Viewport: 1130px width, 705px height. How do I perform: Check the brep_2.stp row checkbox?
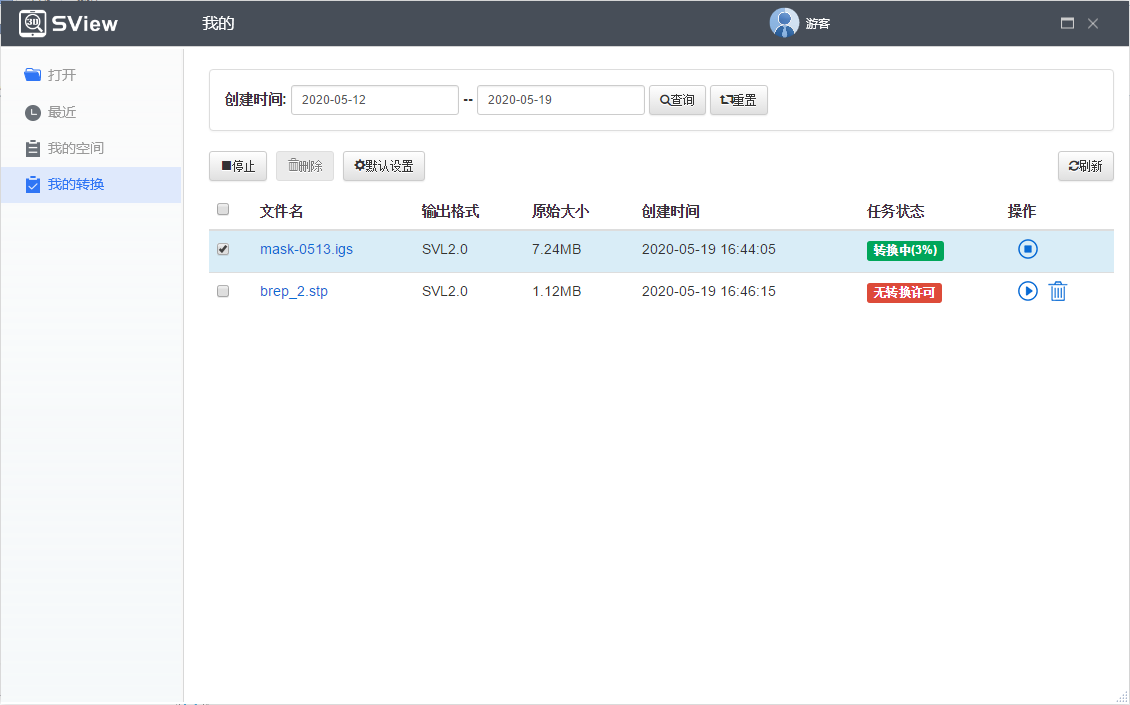223,291
